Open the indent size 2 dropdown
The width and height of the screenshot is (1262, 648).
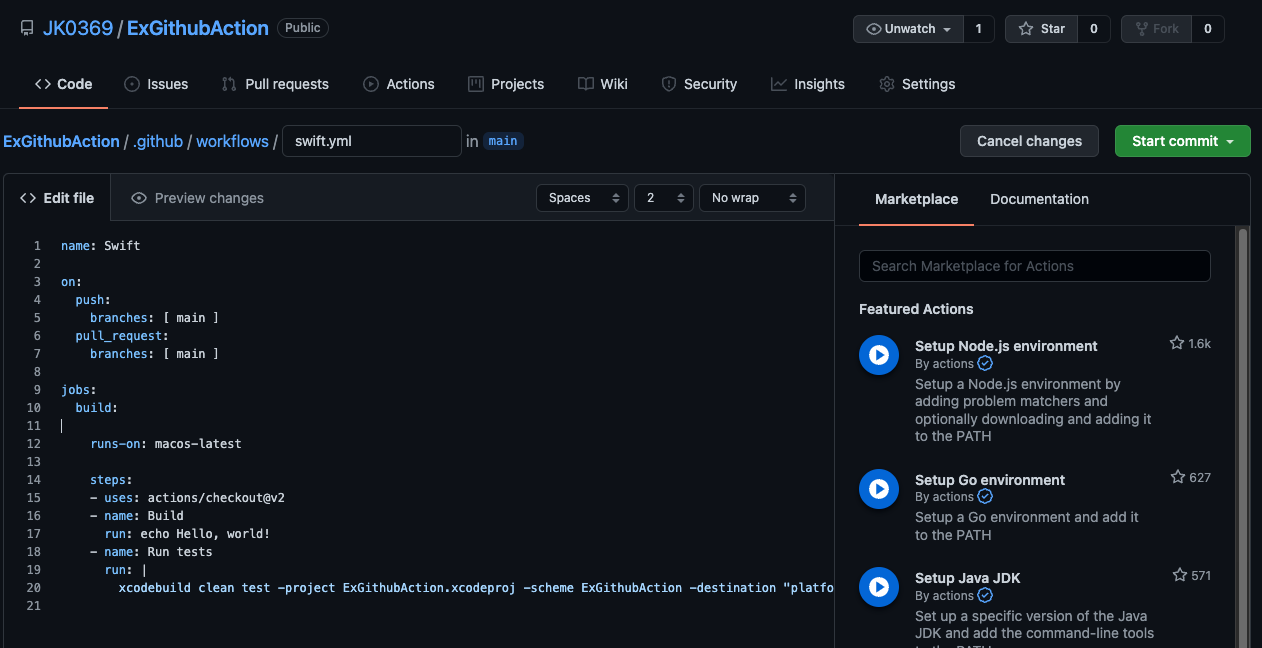point(664,198)
